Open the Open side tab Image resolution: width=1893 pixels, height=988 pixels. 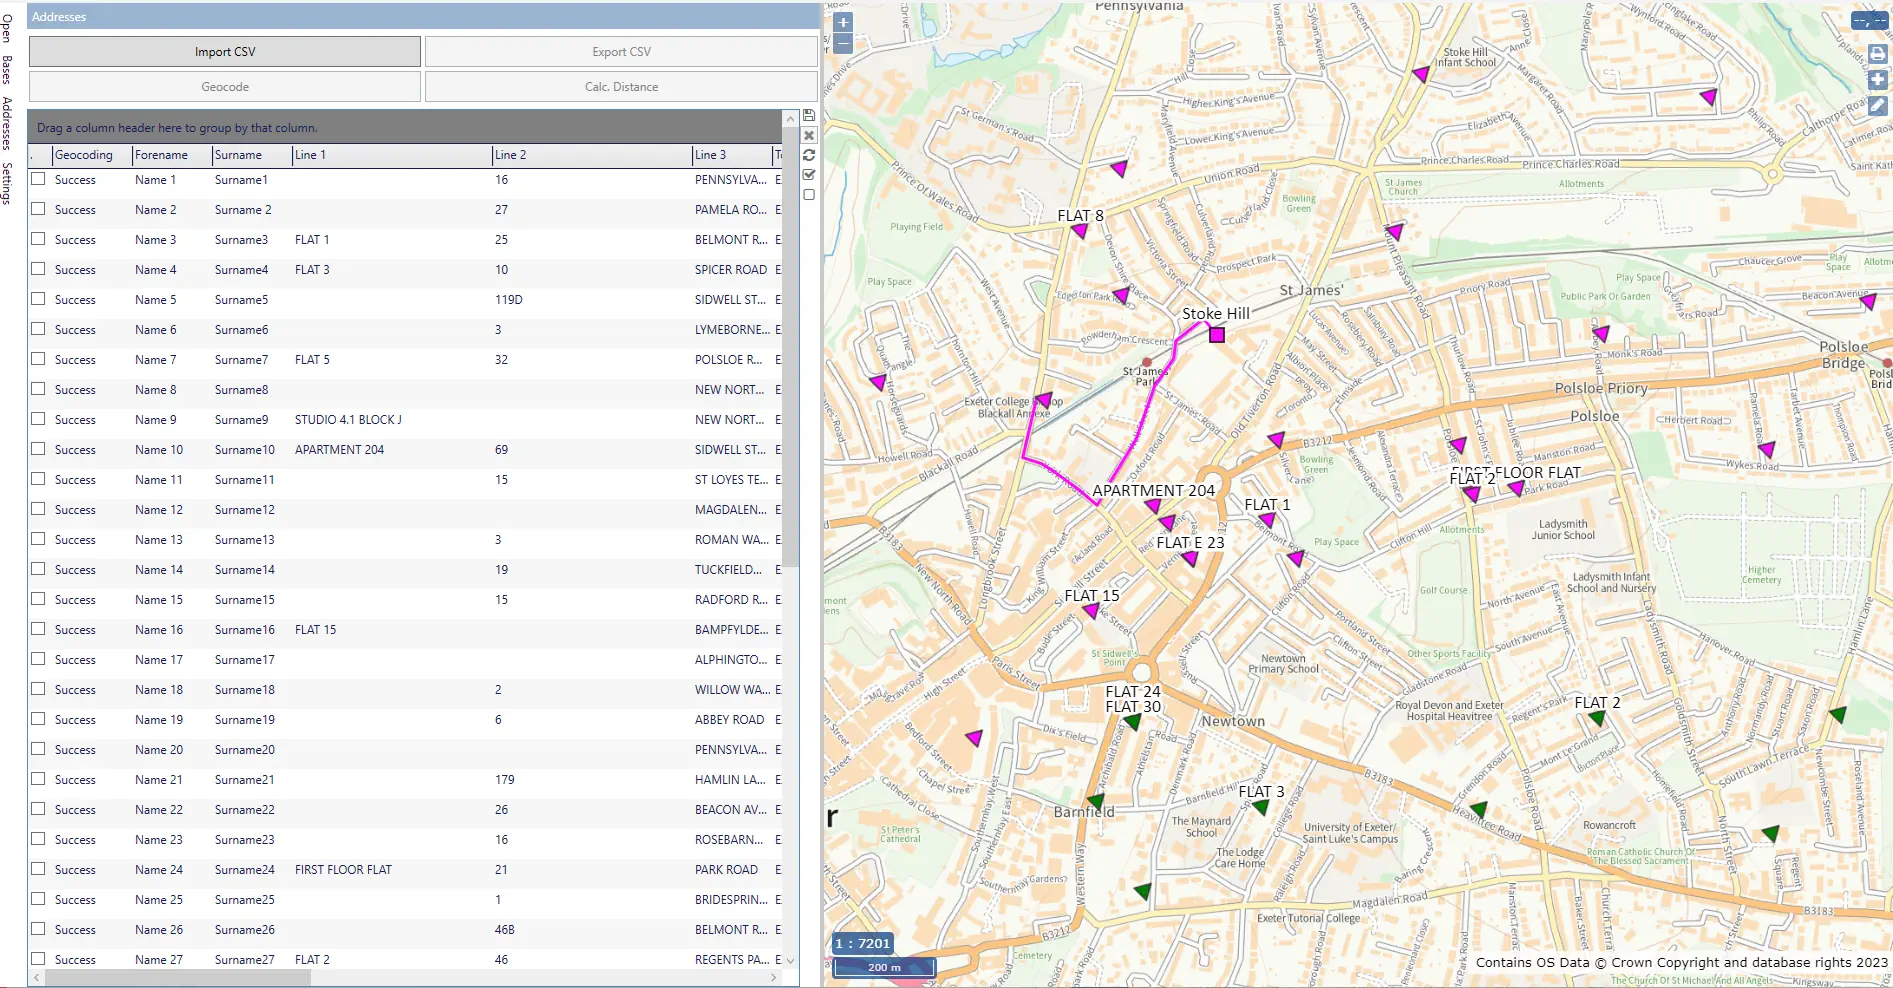point(7,28)
